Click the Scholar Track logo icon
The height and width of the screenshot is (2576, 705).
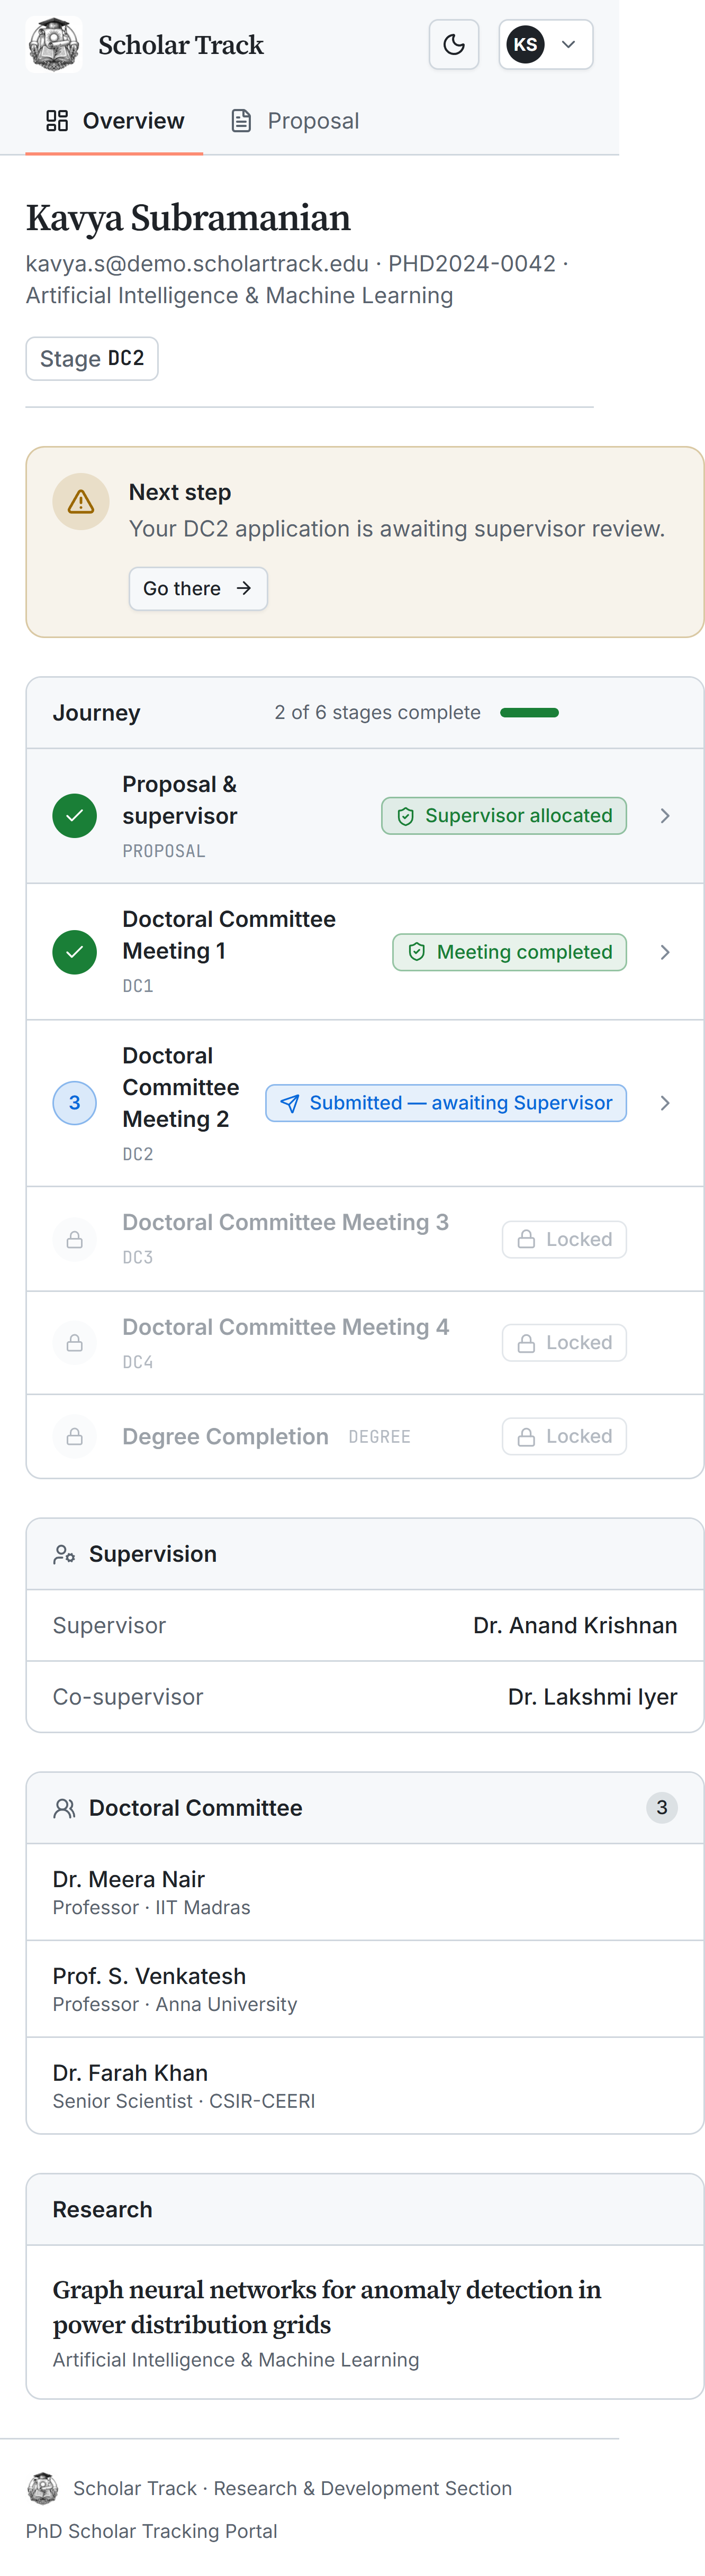point(54,45)
